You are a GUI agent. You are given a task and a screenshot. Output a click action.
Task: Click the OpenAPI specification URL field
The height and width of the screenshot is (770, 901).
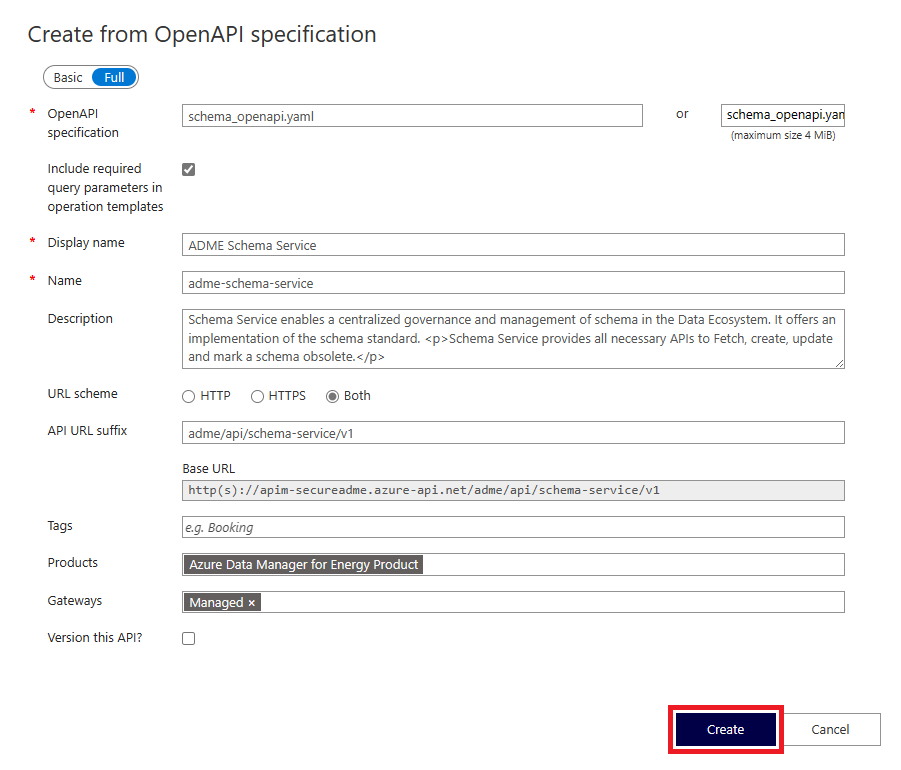[412, 115]
